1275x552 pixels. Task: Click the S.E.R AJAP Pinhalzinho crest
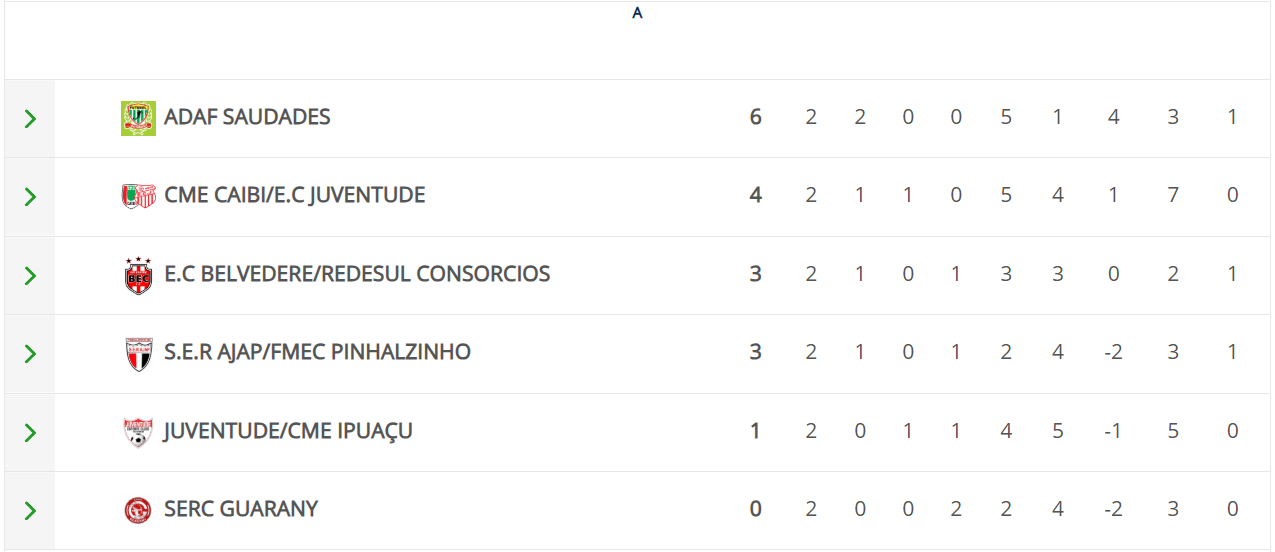tap(138, 353)
